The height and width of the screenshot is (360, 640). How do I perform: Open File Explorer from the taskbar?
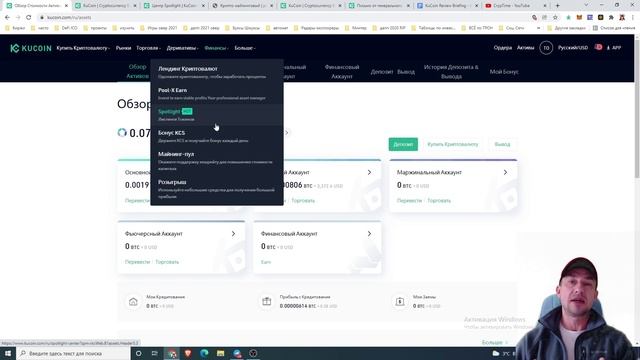[220, 353]
